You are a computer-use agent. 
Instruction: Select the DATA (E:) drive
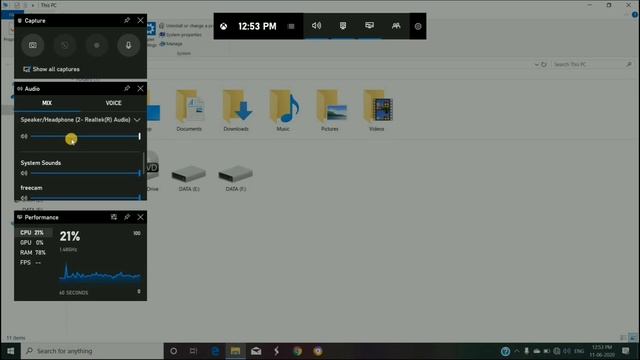189,178
